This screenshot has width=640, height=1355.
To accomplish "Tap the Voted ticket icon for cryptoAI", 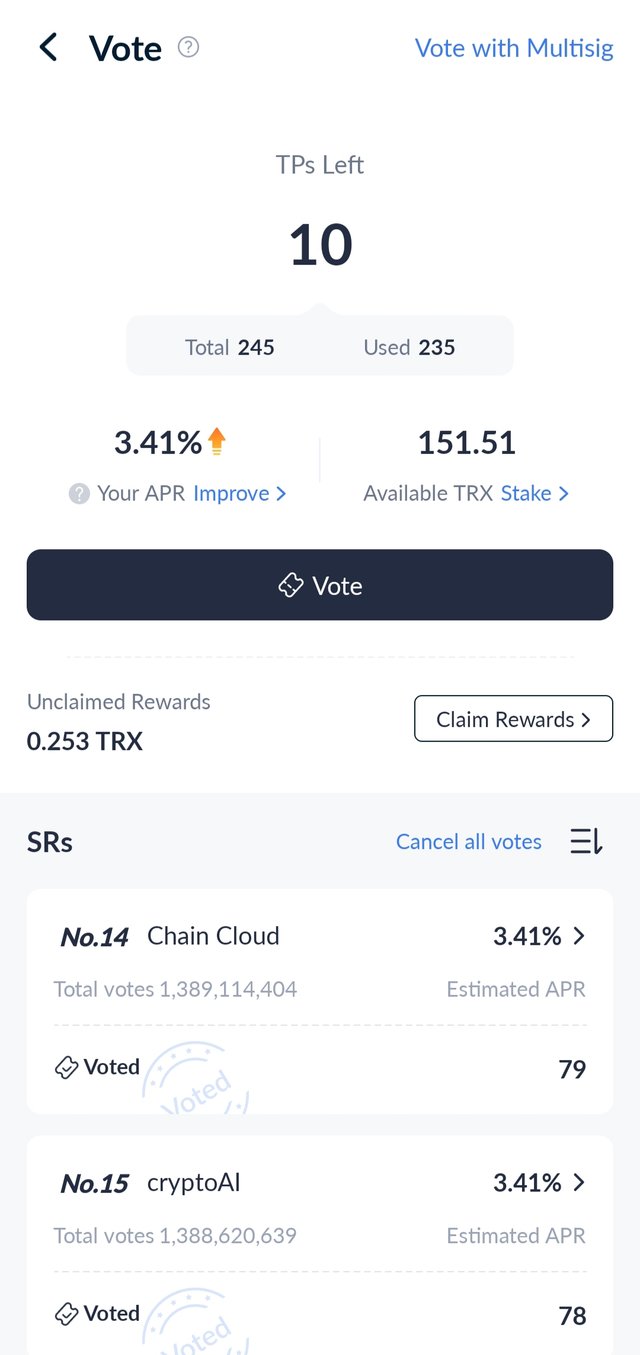I will click(x=66, y=1314).
